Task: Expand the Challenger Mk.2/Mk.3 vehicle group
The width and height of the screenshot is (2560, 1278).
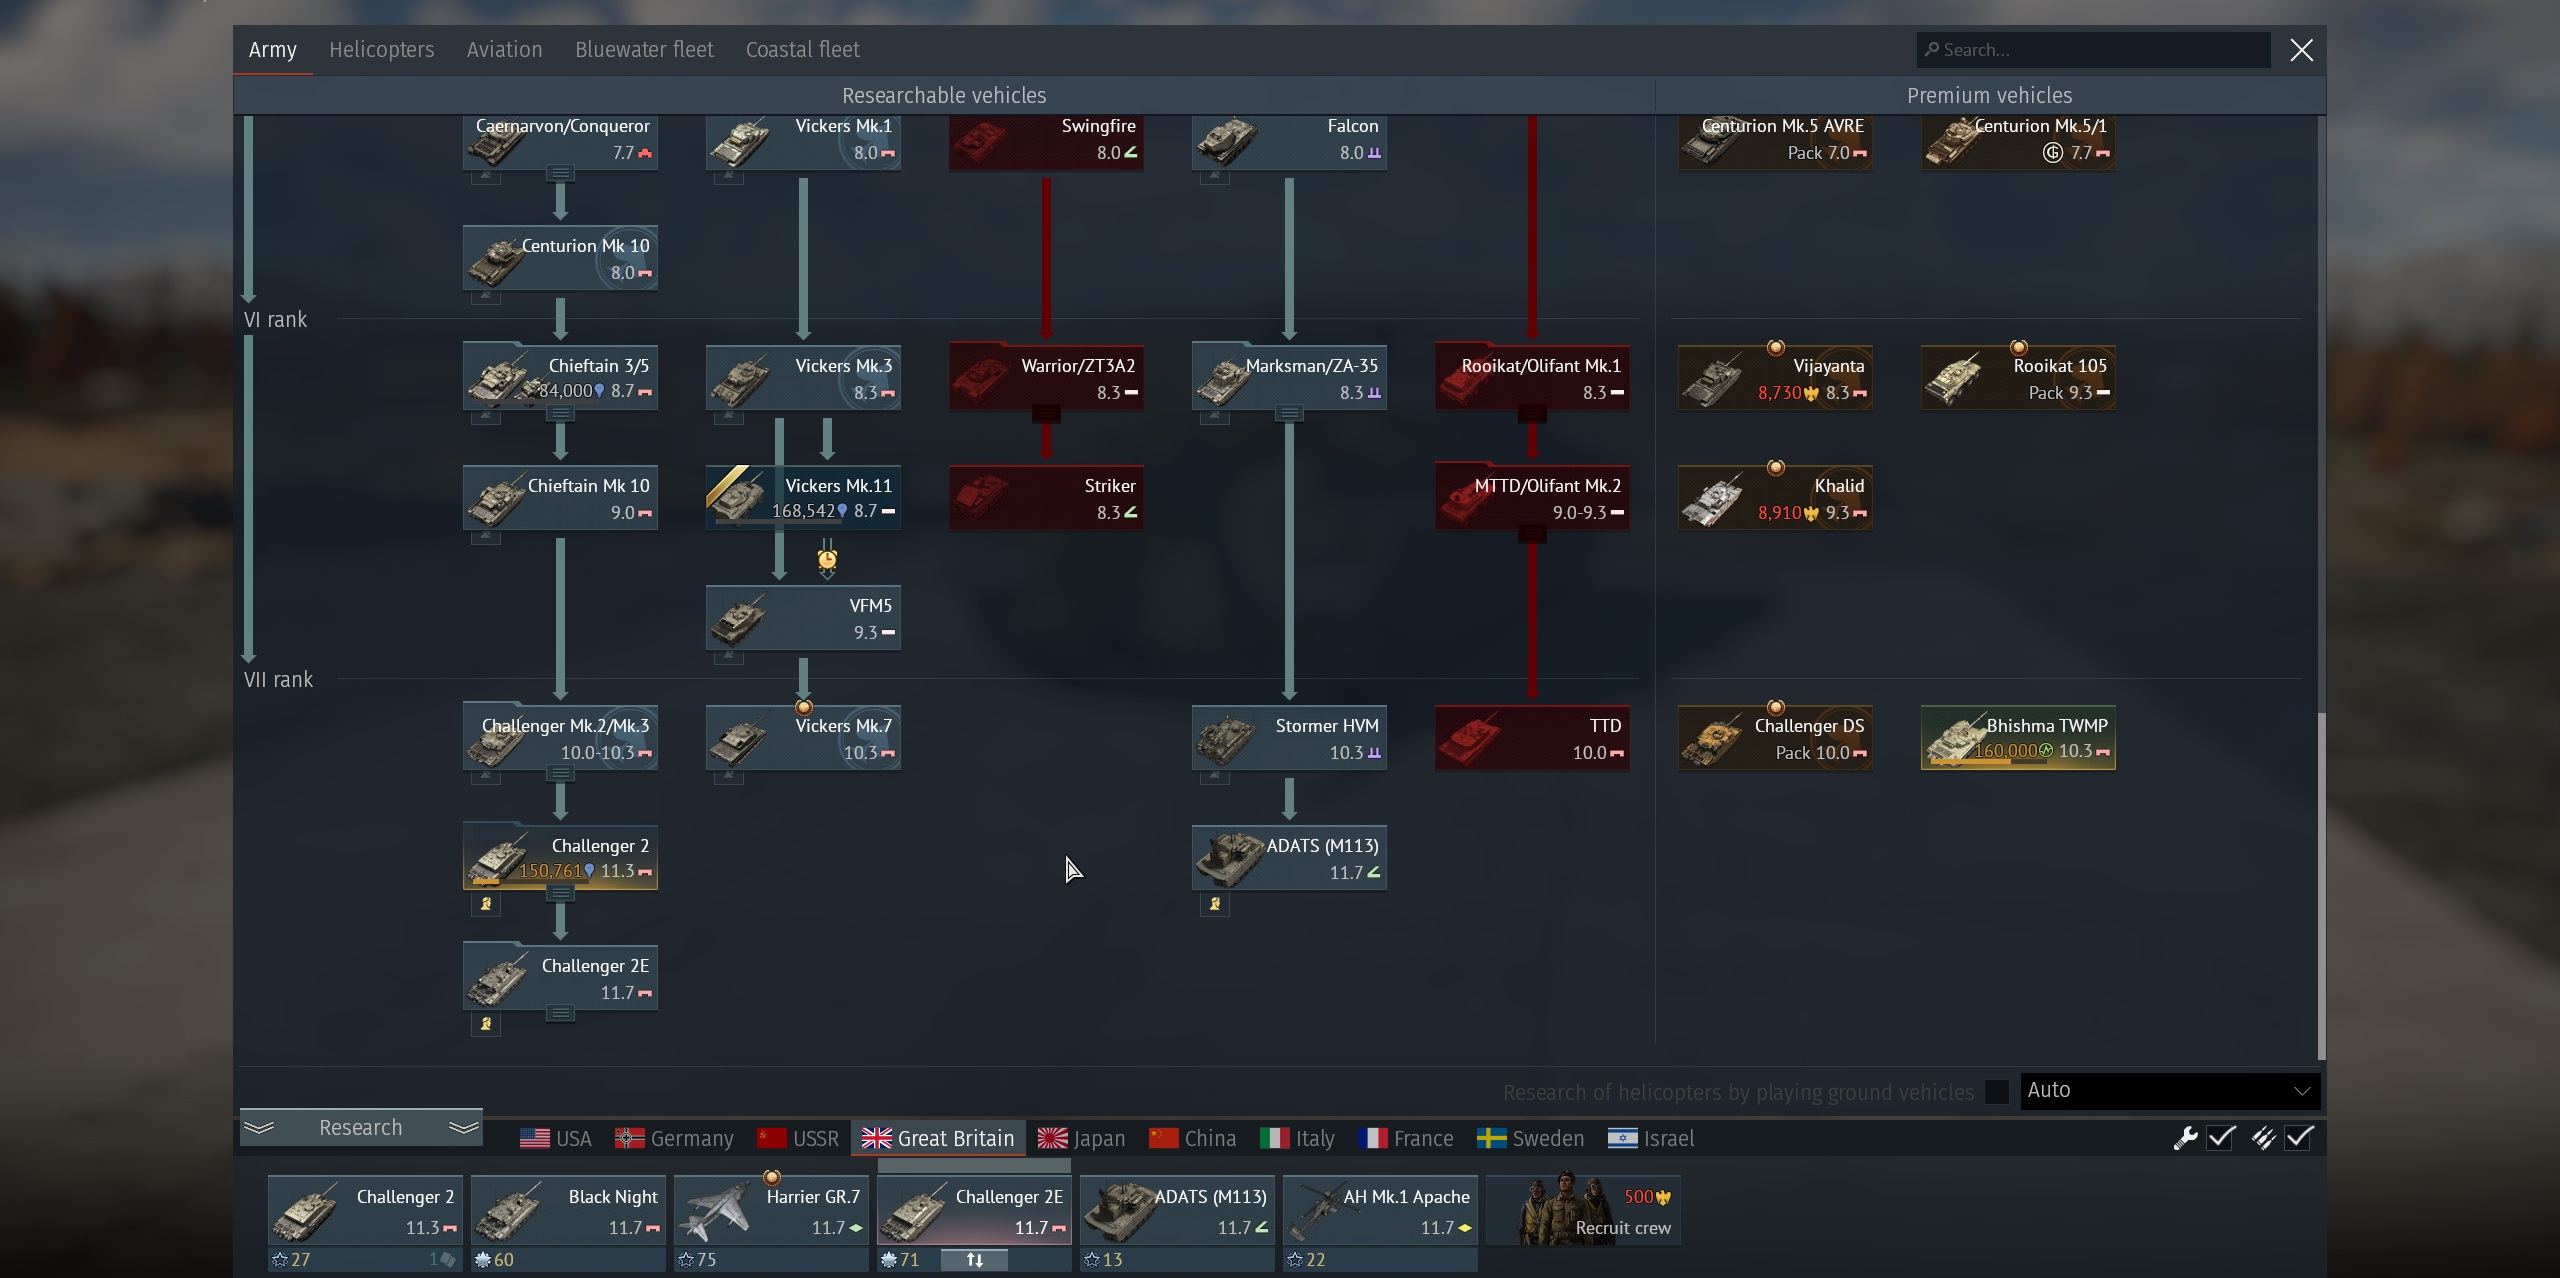Action: click(x=561, y=773)
